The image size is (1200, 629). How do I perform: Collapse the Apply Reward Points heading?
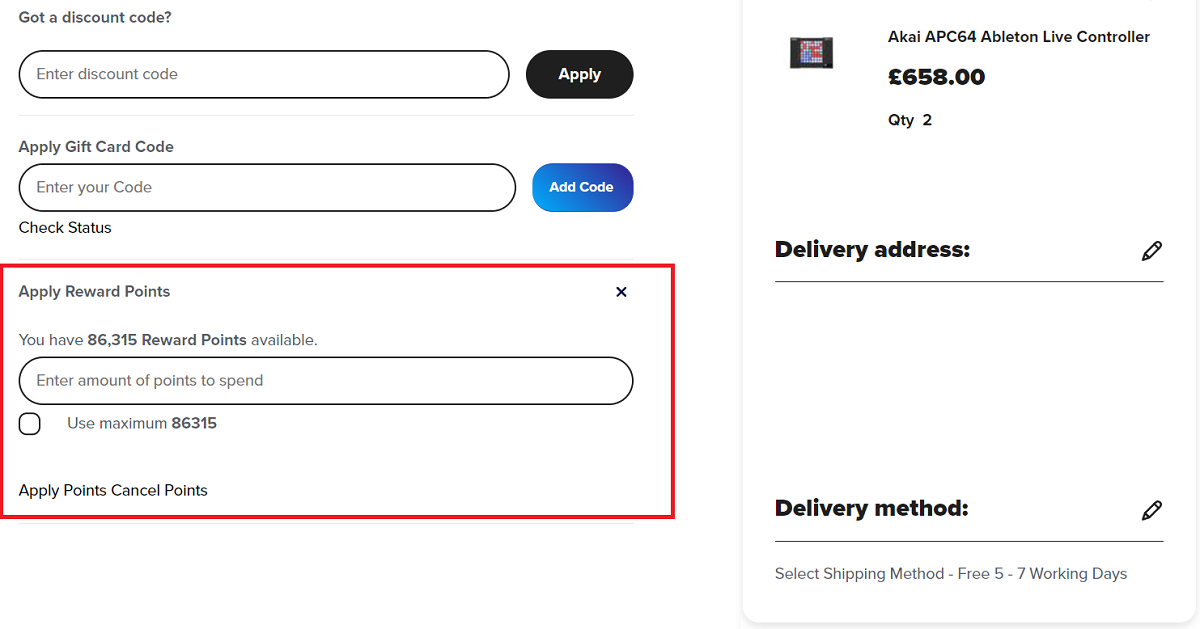click(x=95, y=292)
